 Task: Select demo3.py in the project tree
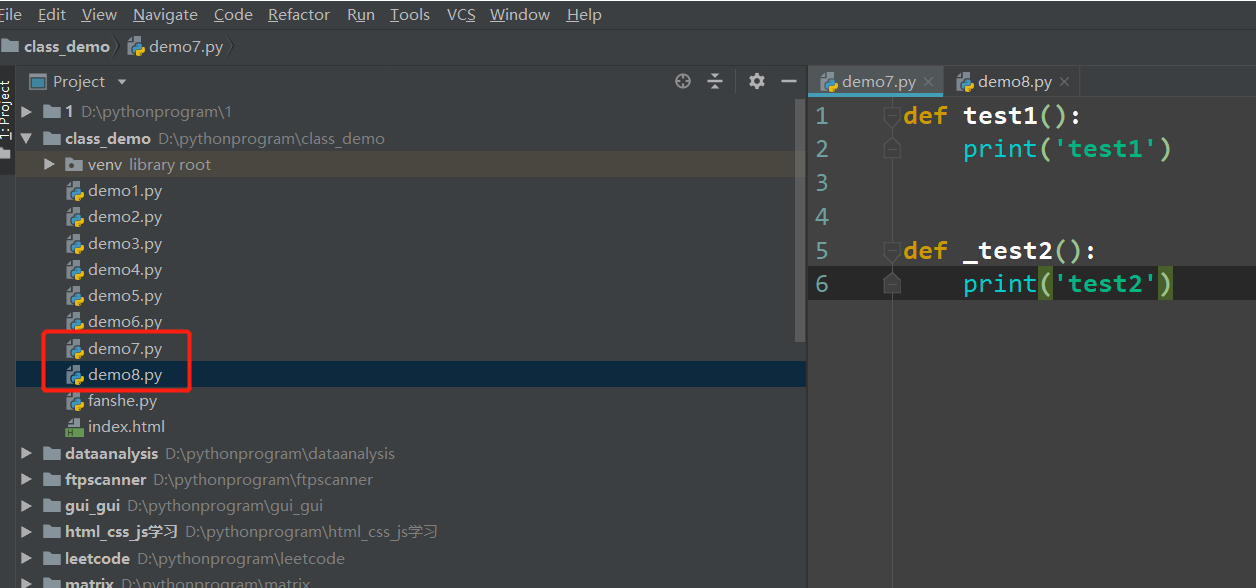tap(125, 243)
